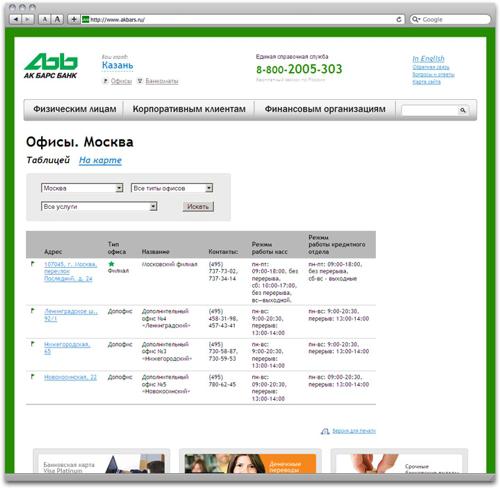
Task: Switch to На карте view
Action: click(100, 160)
